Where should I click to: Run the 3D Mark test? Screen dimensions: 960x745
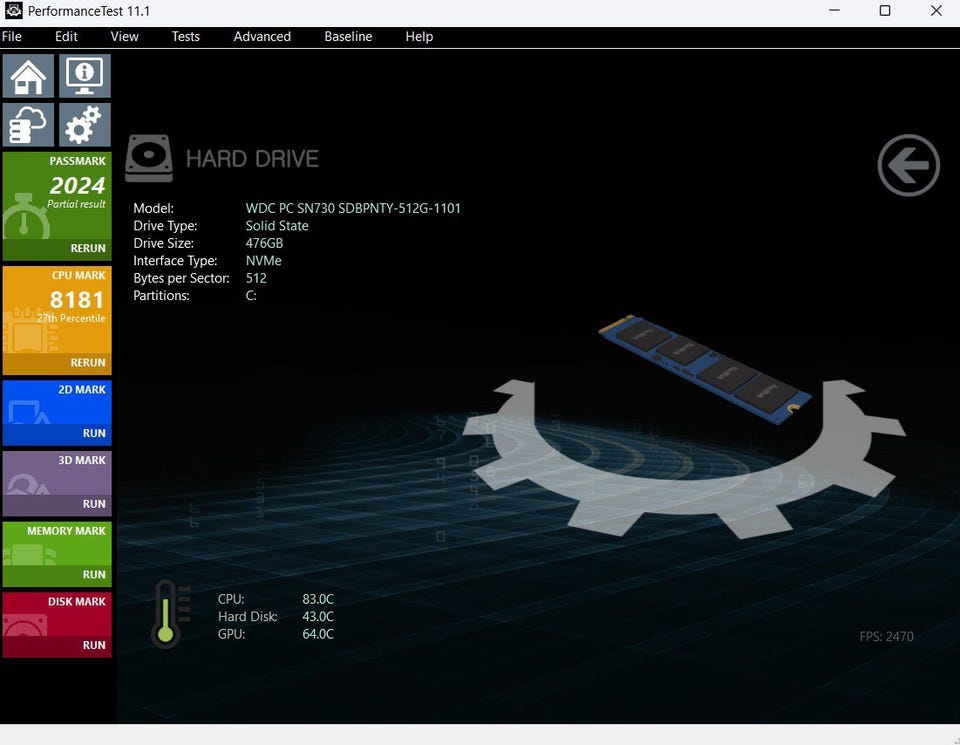pos(57,505)
